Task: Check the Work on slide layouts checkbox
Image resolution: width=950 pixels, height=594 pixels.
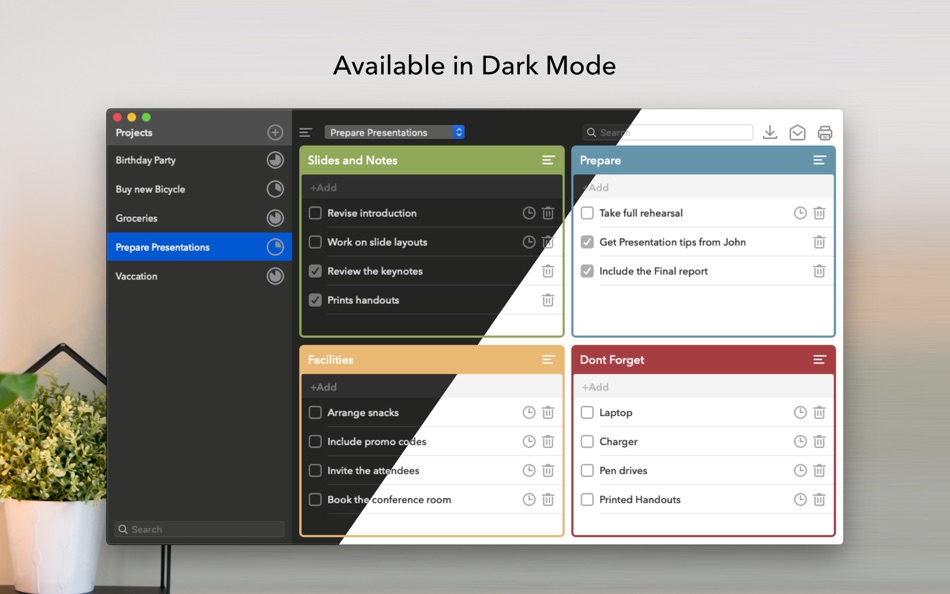Action: [x=315, y=242]
